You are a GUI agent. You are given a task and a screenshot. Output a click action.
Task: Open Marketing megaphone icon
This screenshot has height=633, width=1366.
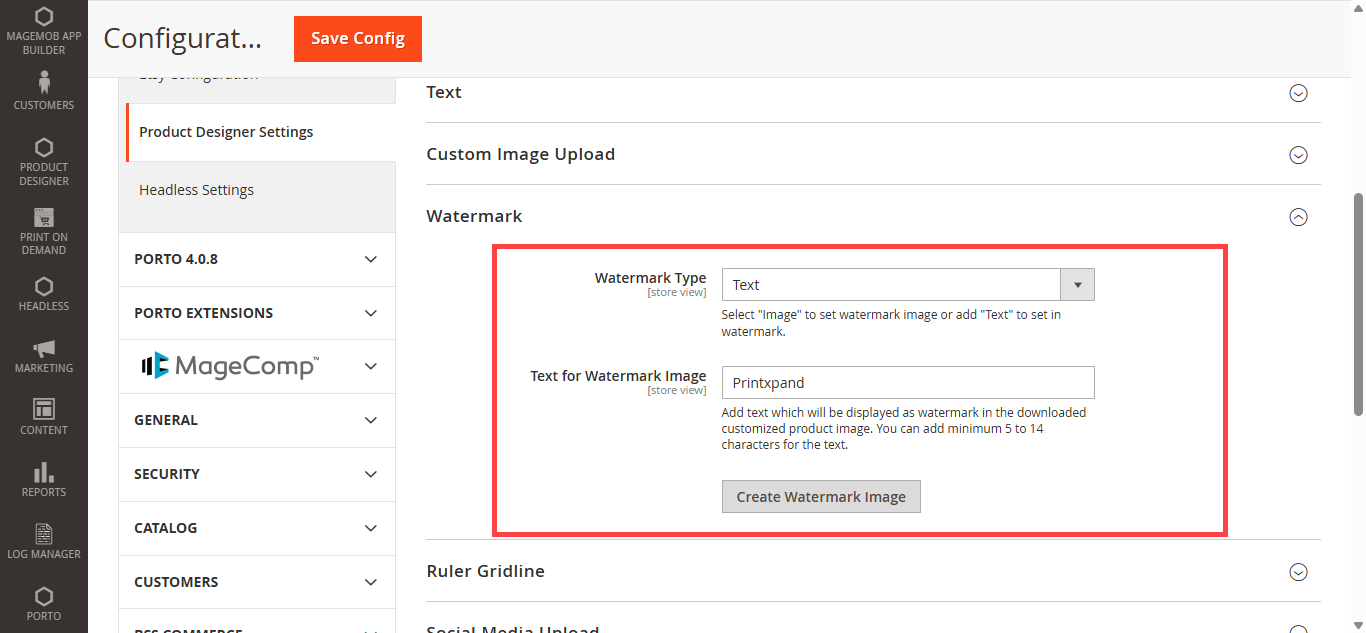pos(43,349)
